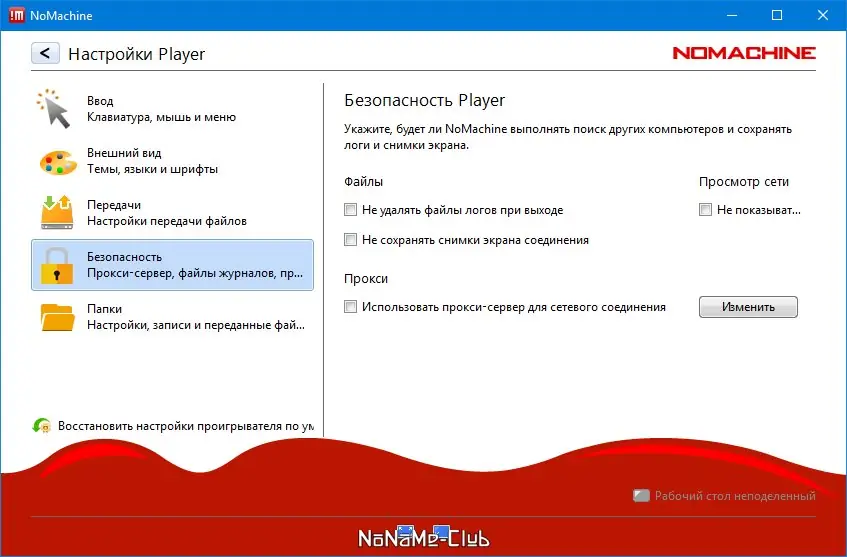Enable 'Не сохранять снимки экрана соединения'
The image size is (847, 557).
tap(351, 239)
